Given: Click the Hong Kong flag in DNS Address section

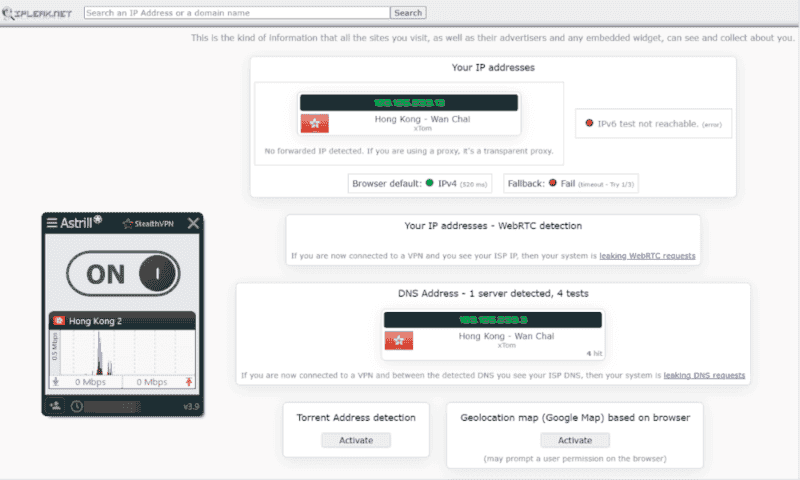Looking at the screenshot, I should tap(399, 340).
